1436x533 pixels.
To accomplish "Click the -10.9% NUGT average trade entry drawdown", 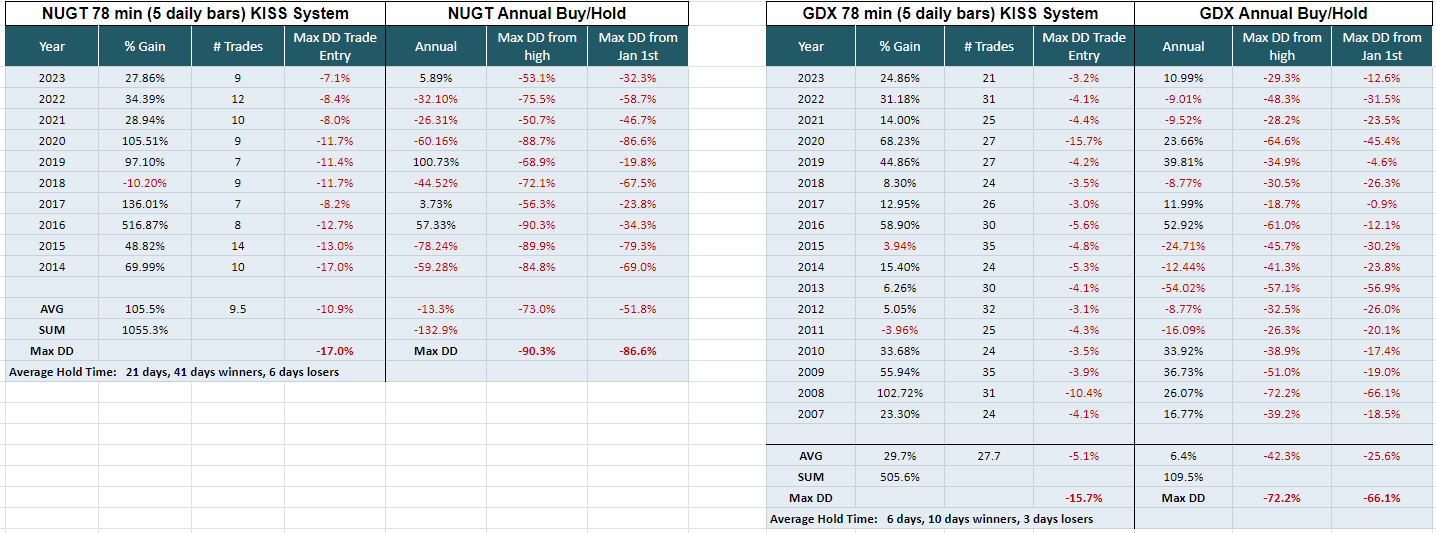I will click(335, 309).
